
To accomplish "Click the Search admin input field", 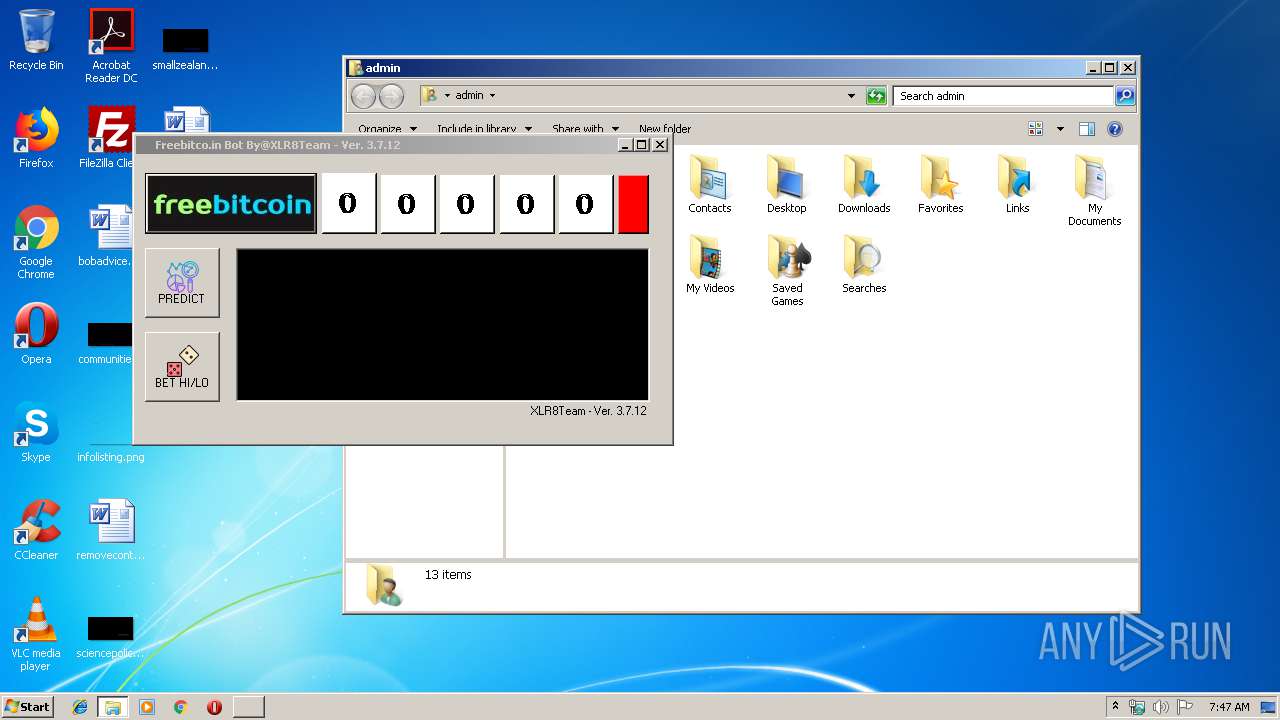I will [x=1003, y=96].
